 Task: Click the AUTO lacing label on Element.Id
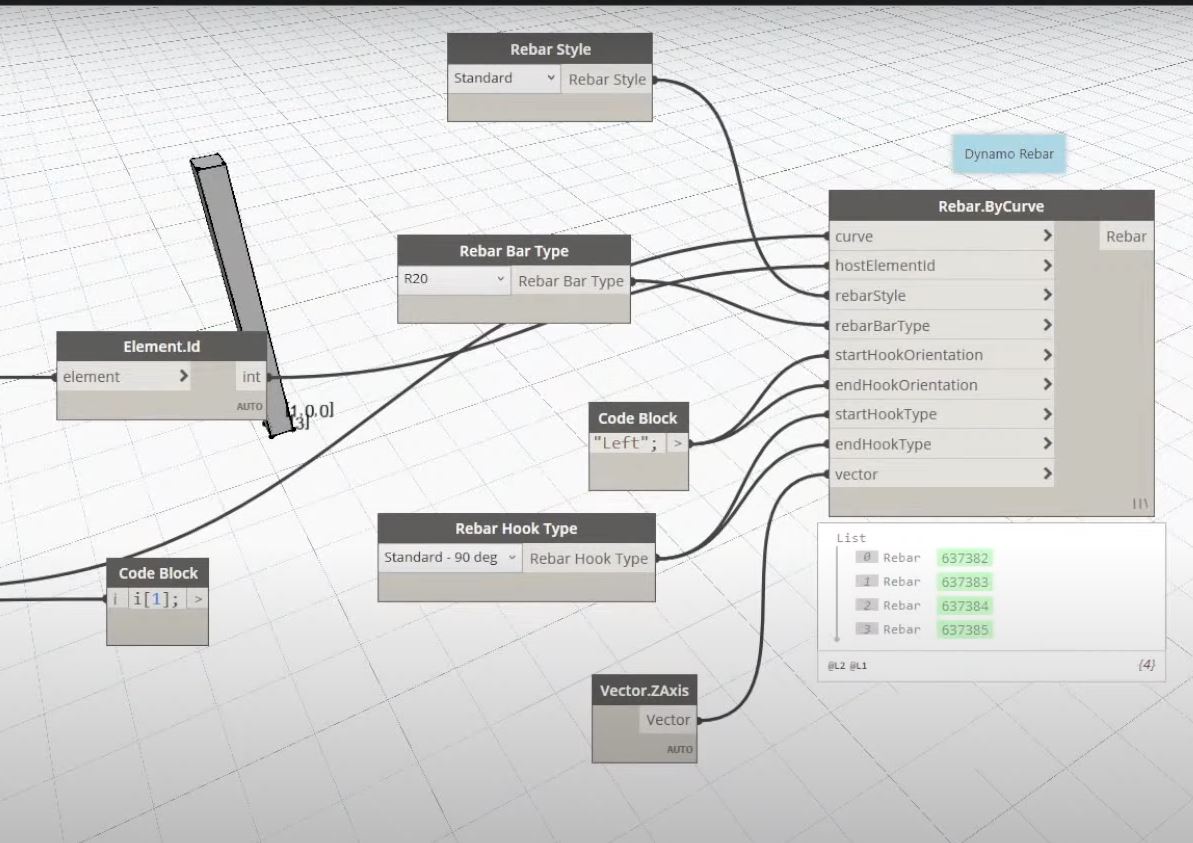pos(250,406)
